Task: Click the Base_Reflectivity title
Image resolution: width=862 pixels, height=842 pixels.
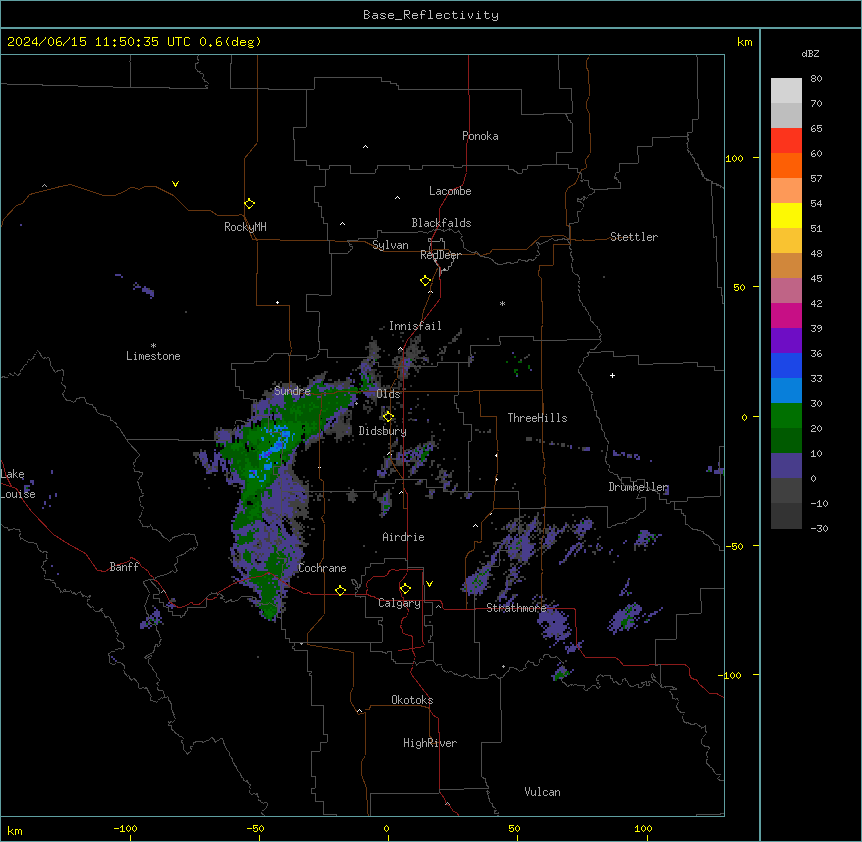Action: pyautogui.click(x=431, y=15)
